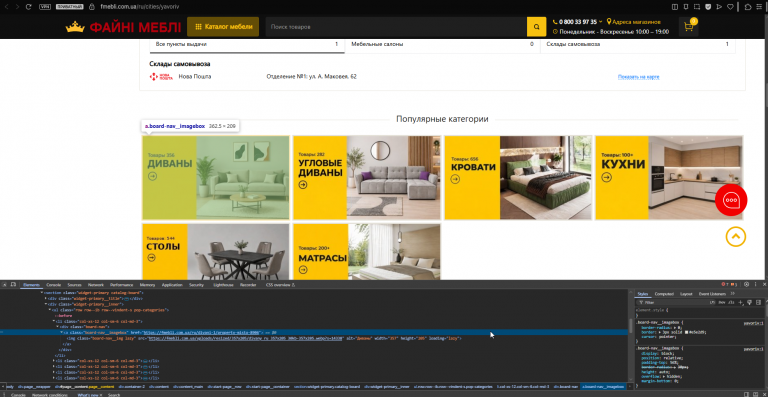Activate the DevTools inspect element picker icon
The height and width of the screenshot is (397, 768).
(5, 284)
